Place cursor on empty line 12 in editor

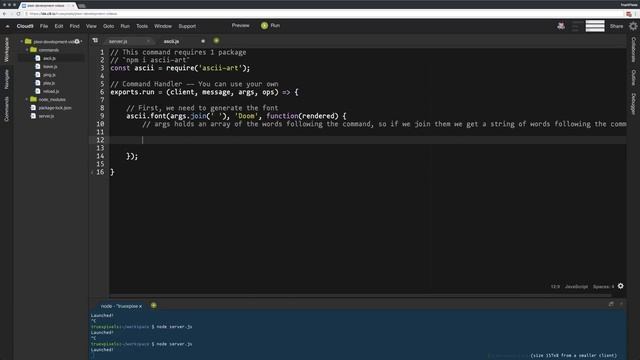point(367,140)
